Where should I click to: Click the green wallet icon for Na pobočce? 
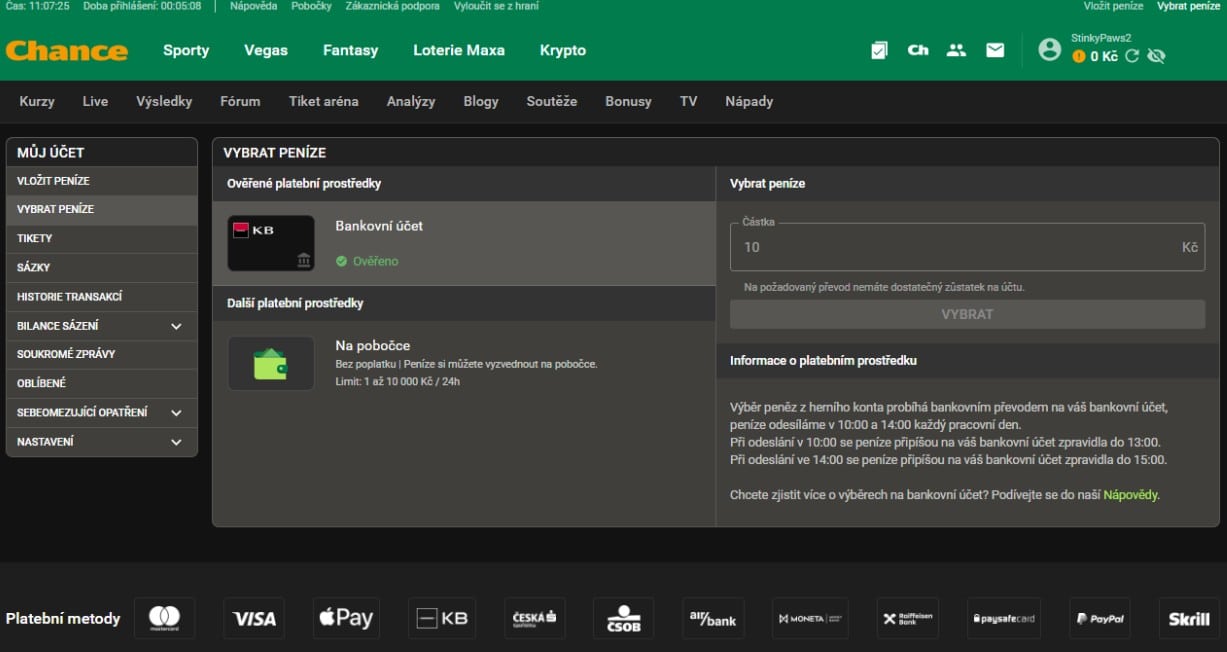tap(271, 363)
